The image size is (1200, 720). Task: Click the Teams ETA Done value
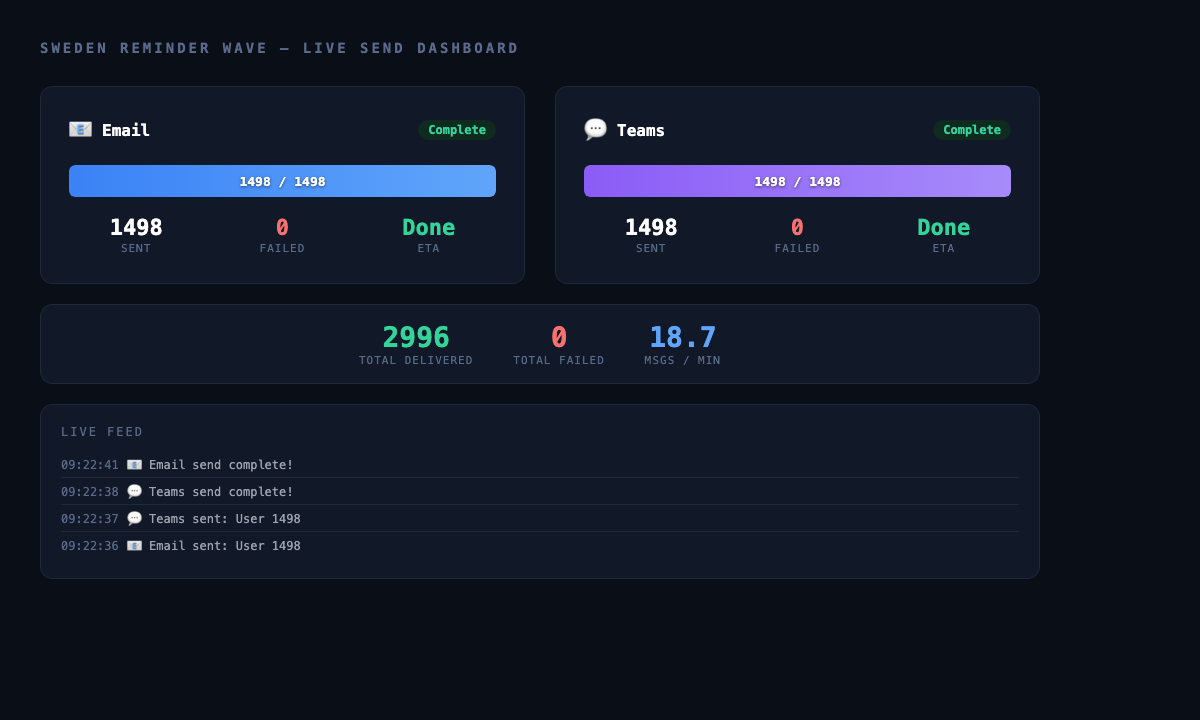[x=943, y=227]
